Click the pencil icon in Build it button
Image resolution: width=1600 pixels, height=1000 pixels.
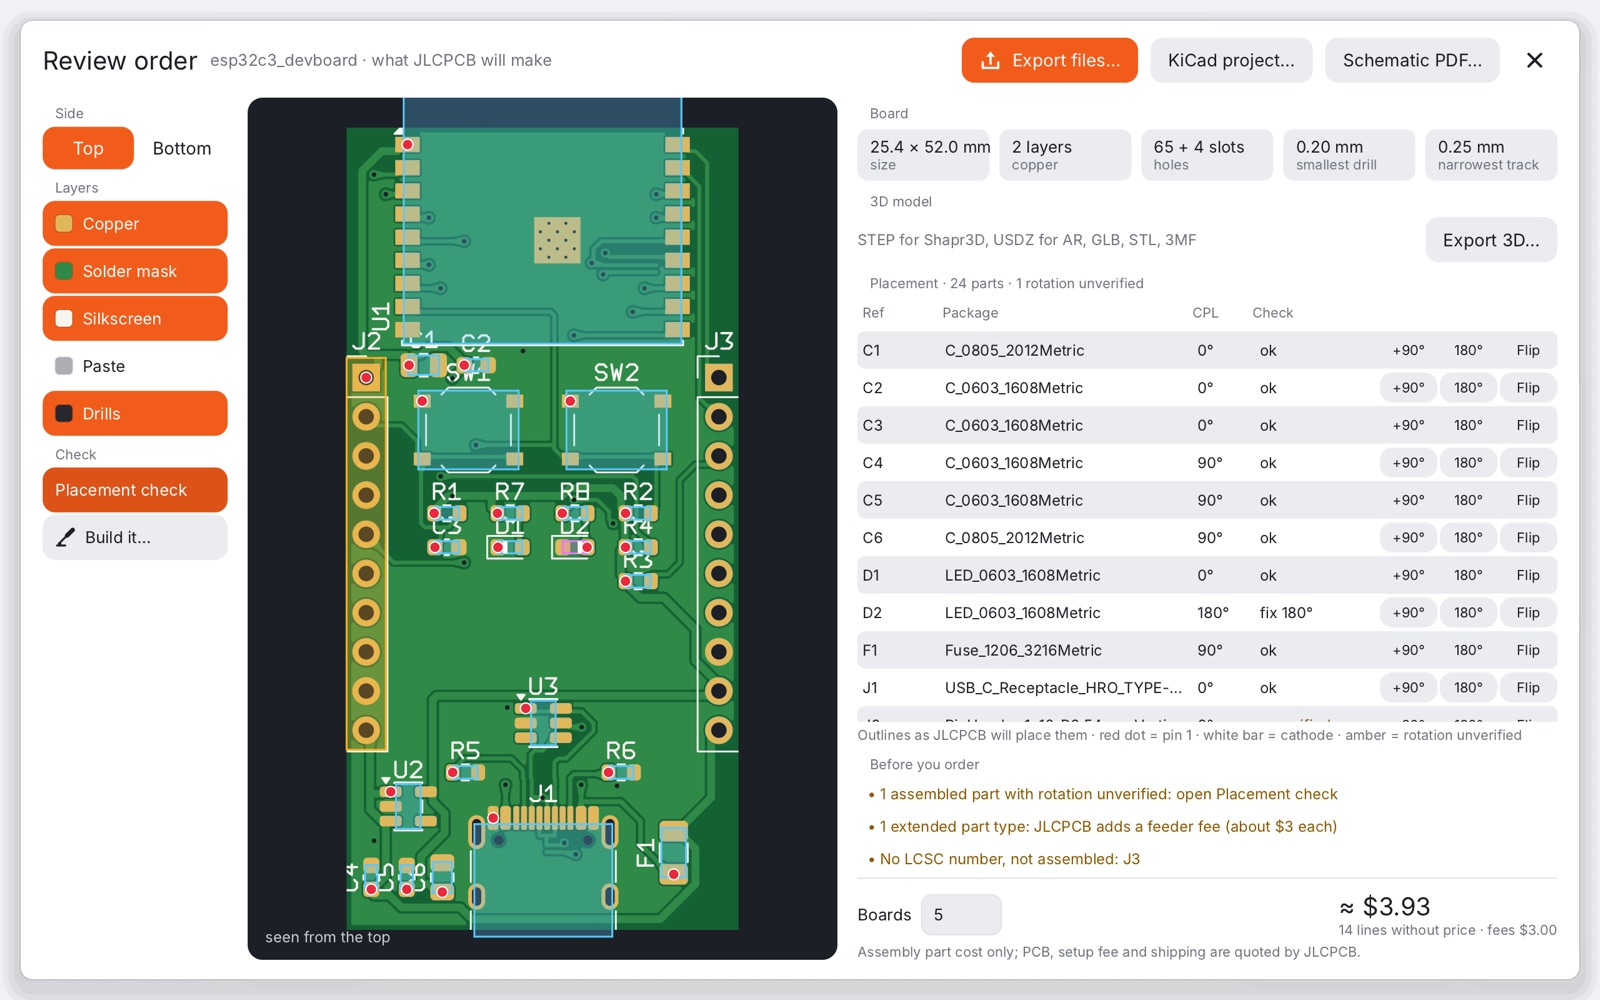[x=65, y=537]
